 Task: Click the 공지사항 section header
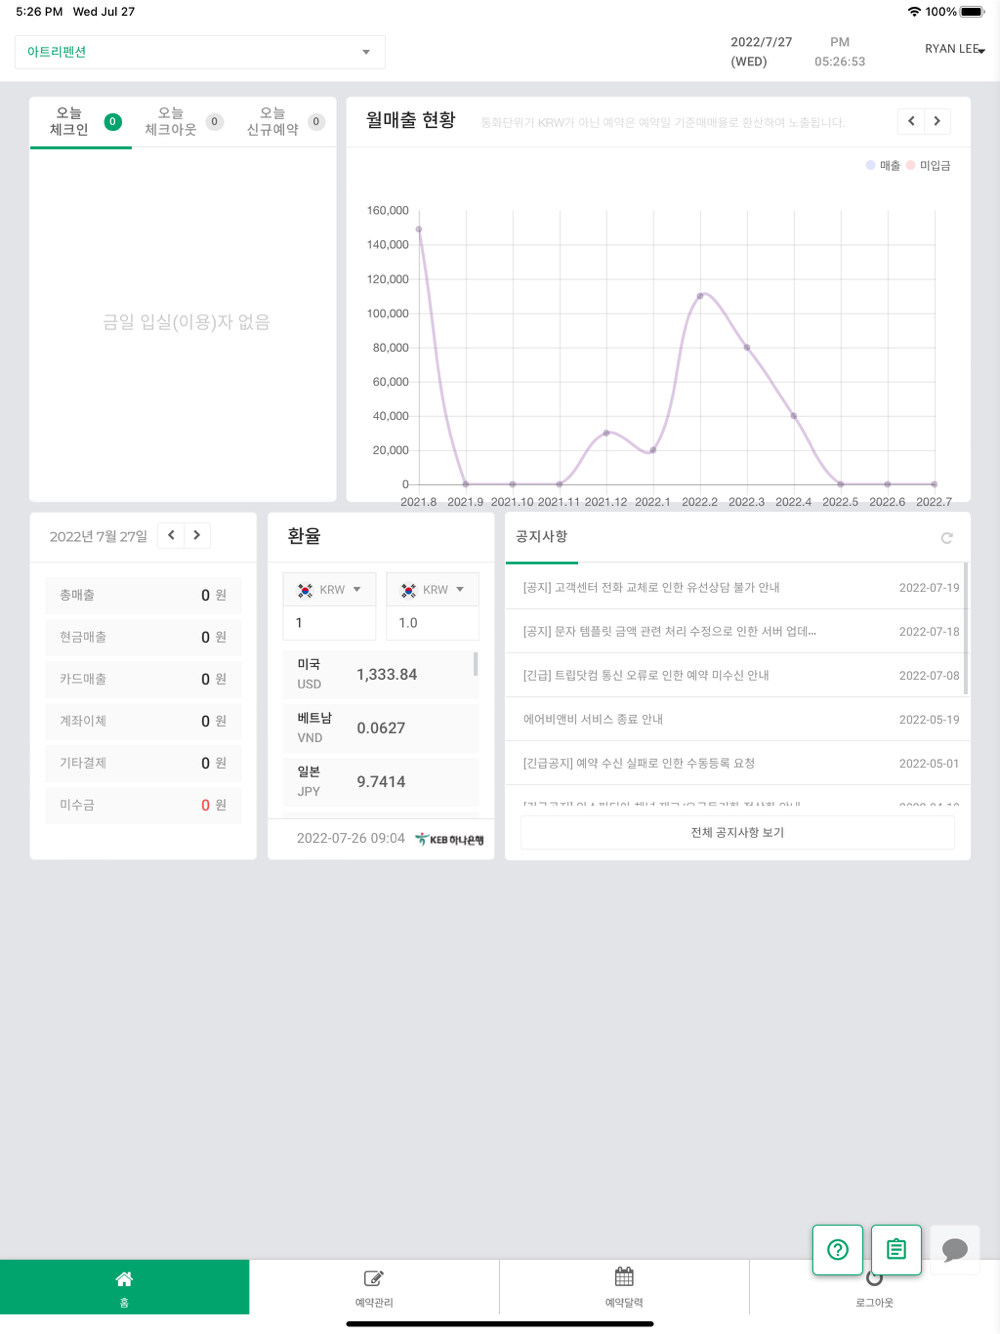tap(541, 536)
